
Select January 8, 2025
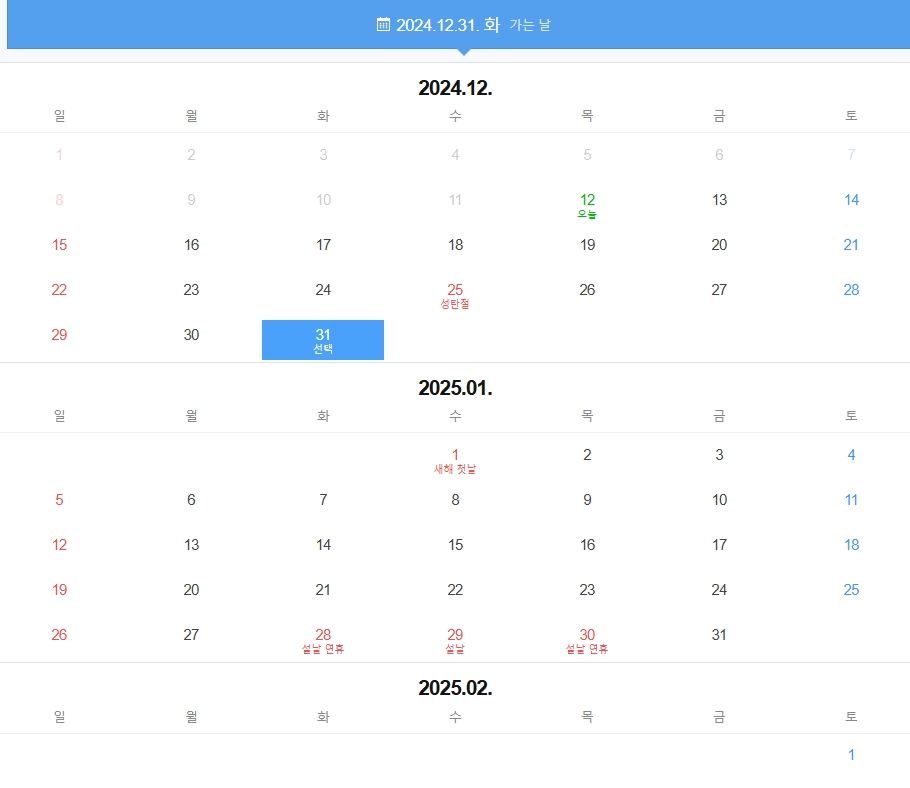(456, 500)
